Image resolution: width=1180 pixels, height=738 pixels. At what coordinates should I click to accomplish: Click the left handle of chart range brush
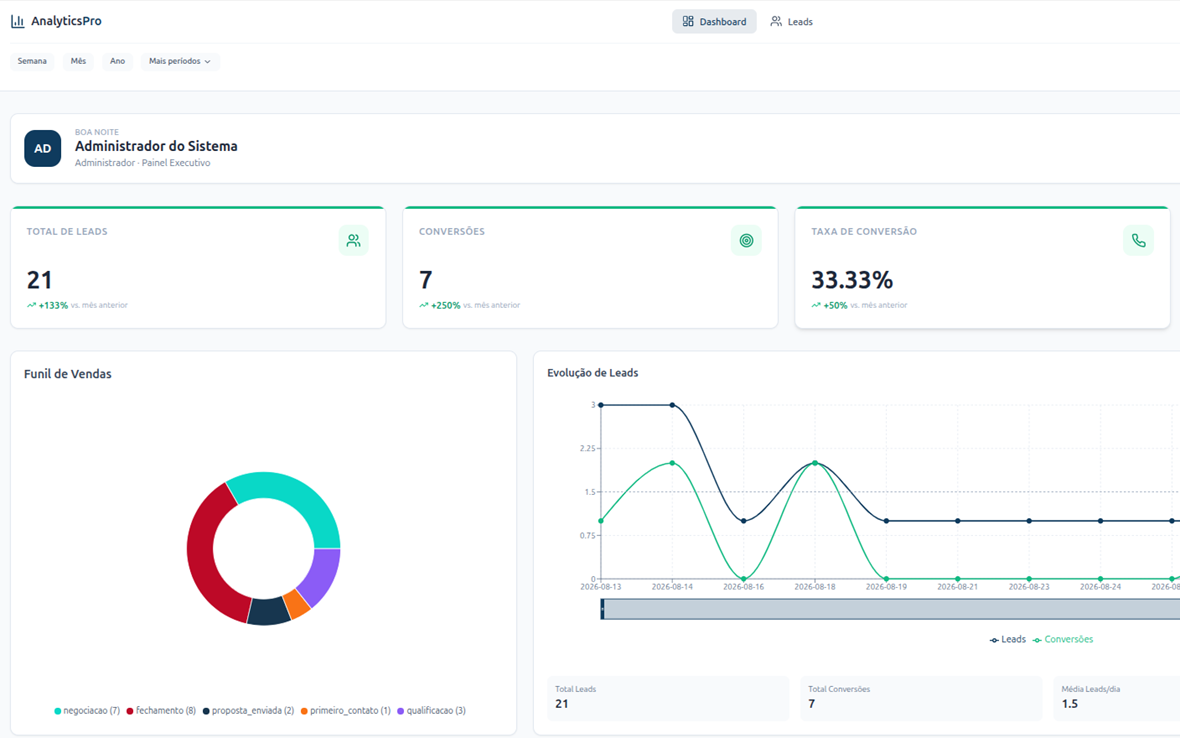(x=602, y=609)
